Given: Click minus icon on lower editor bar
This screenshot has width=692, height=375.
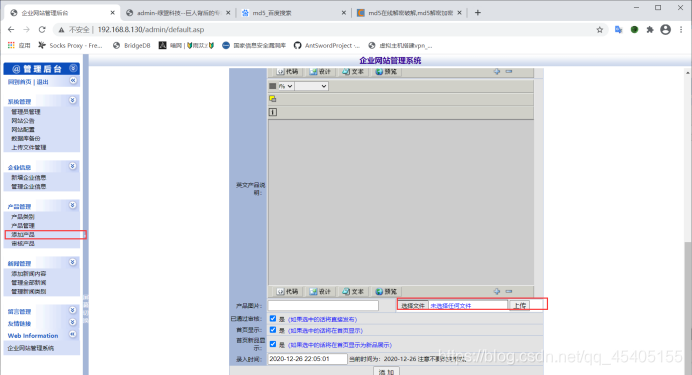Looking at the screenshot, I should tap(509, 291).
